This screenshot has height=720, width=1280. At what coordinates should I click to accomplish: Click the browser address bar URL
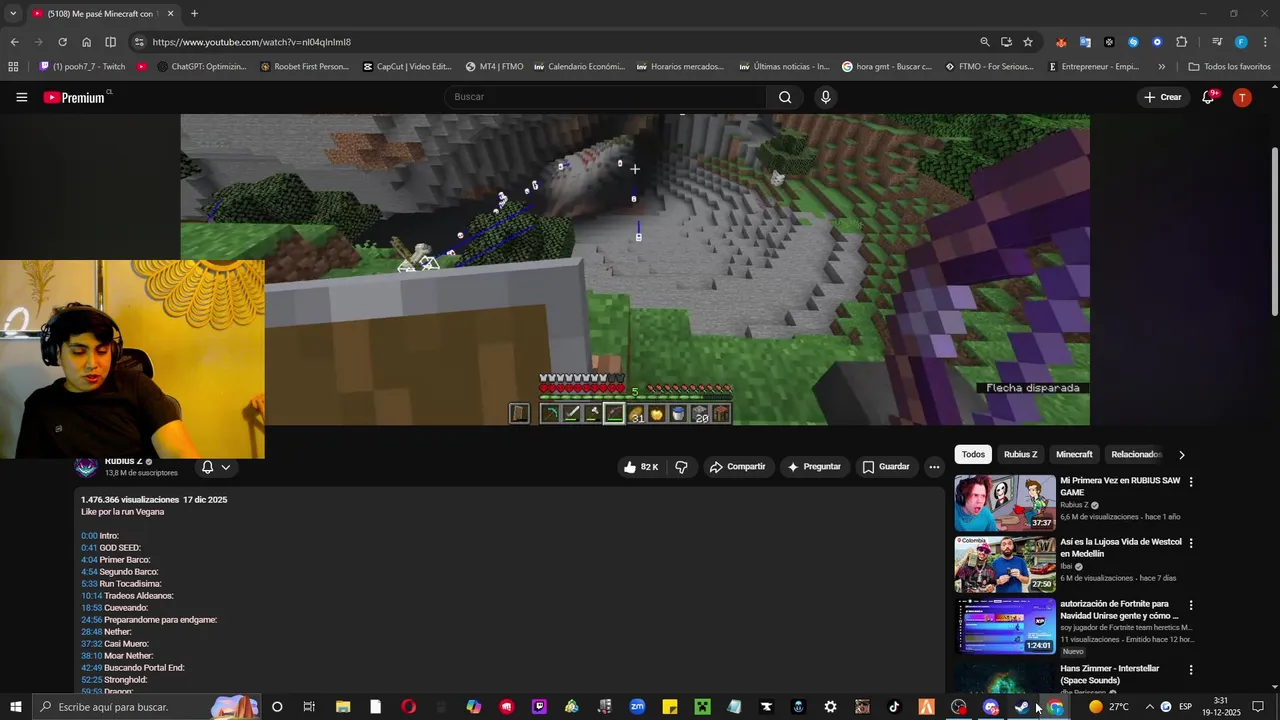coord(252,42)
